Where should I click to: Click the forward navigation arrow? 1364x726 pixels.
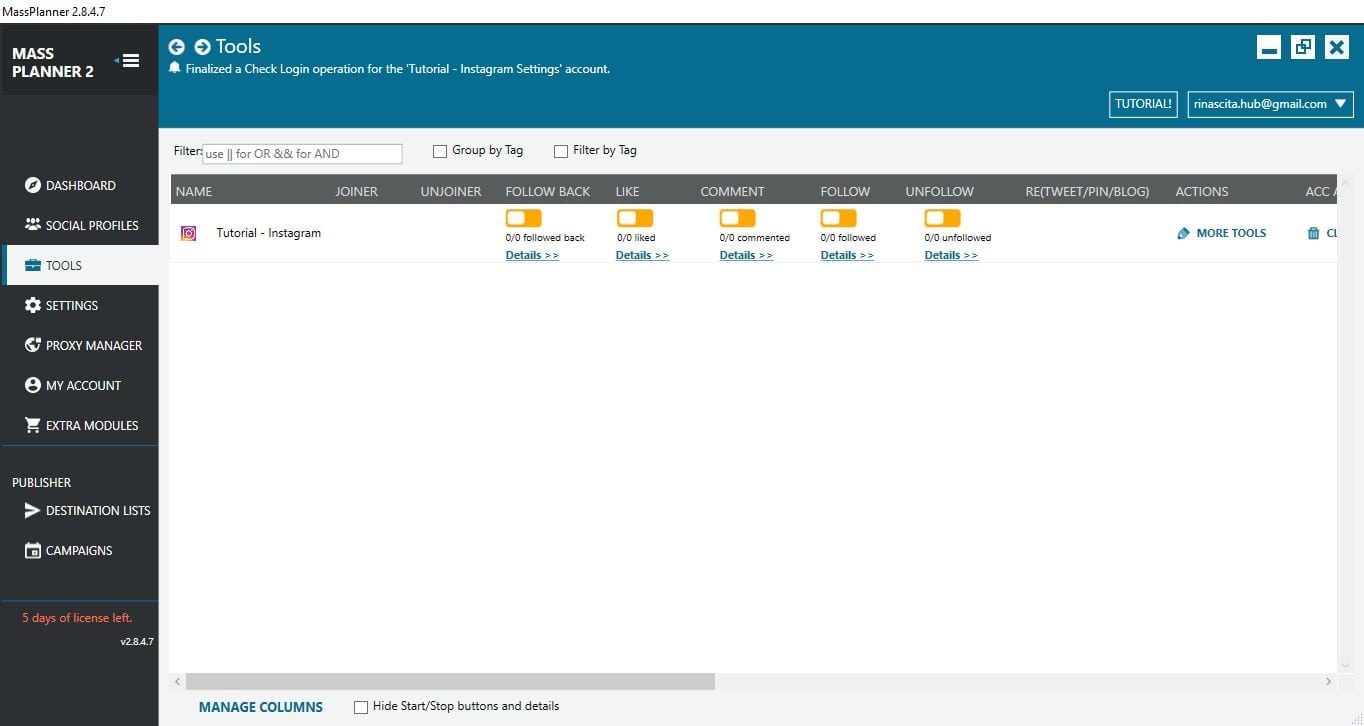(202, 47)
